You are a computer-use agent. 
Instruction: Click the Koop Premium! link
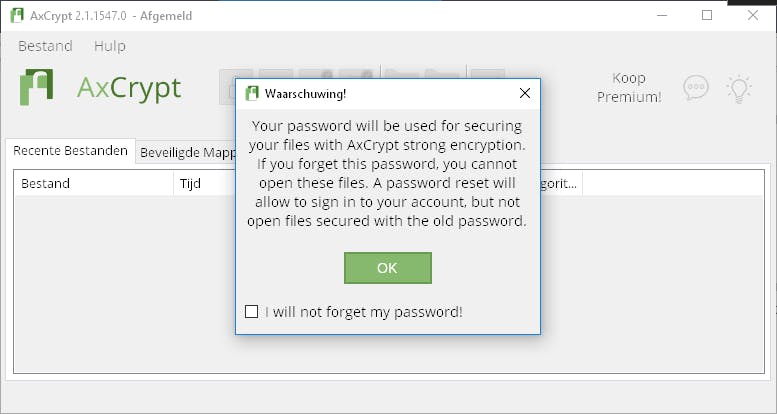(x=629, y=88)
